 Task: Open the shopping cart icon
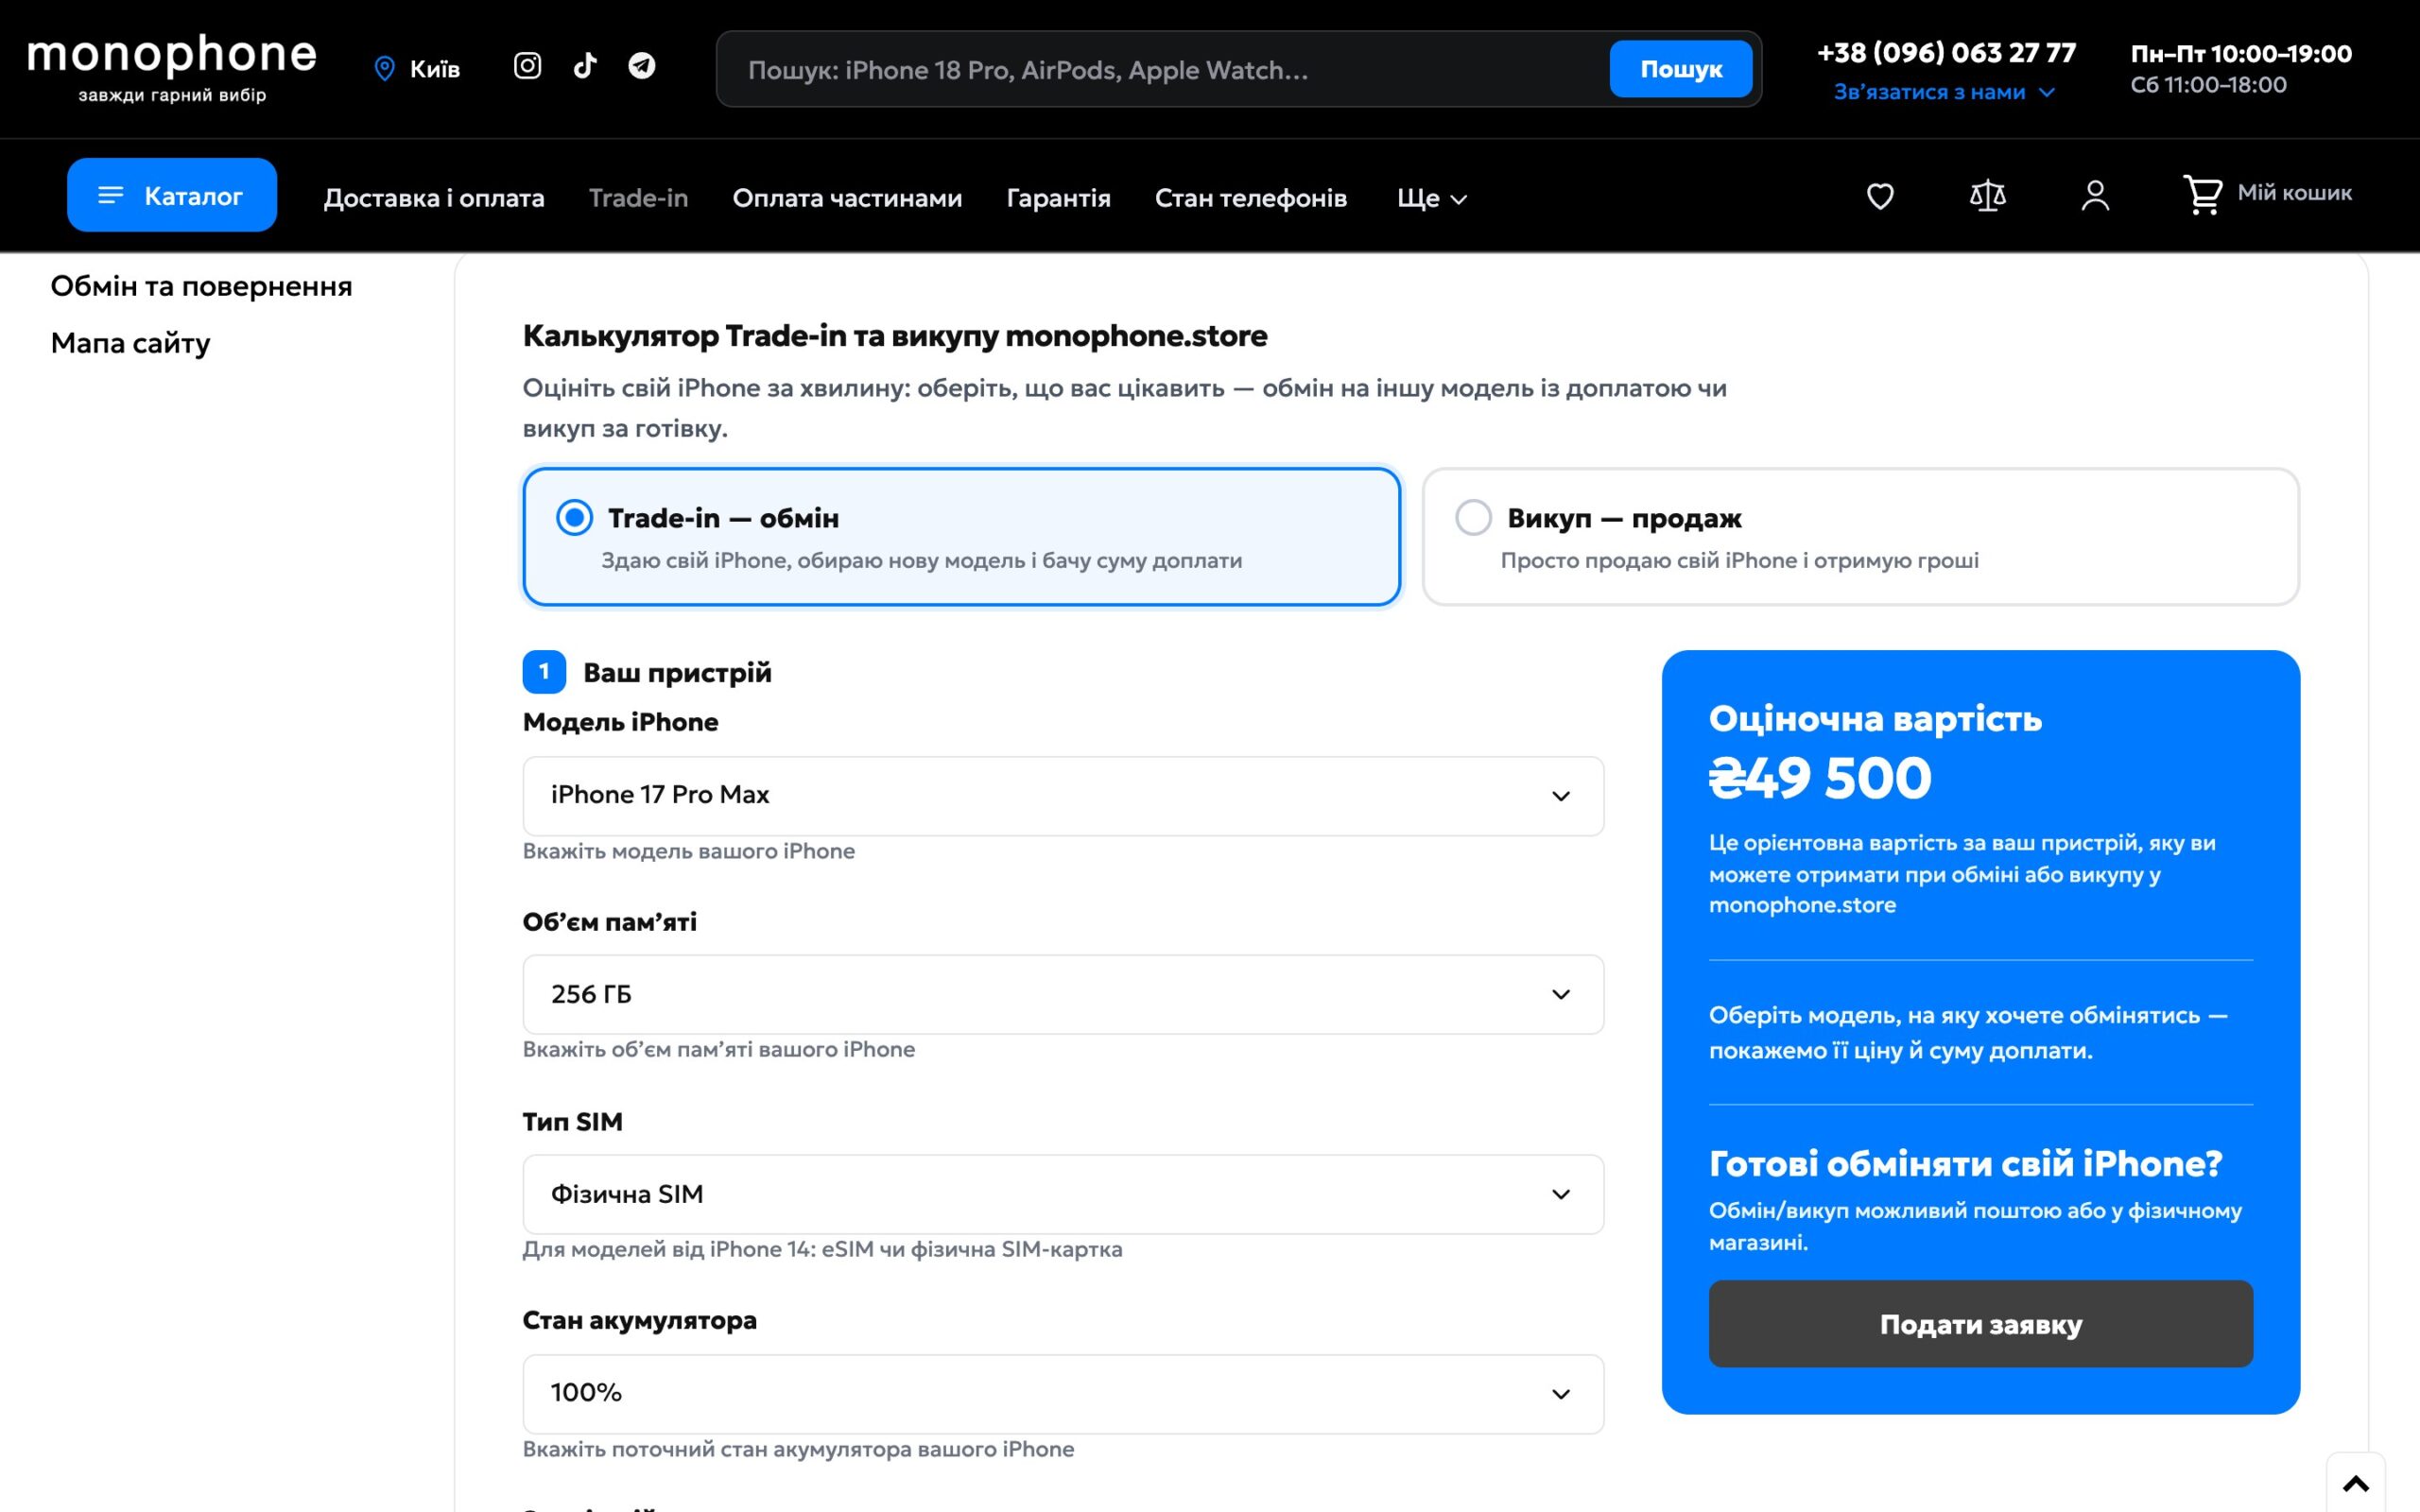click(2202, 195)
